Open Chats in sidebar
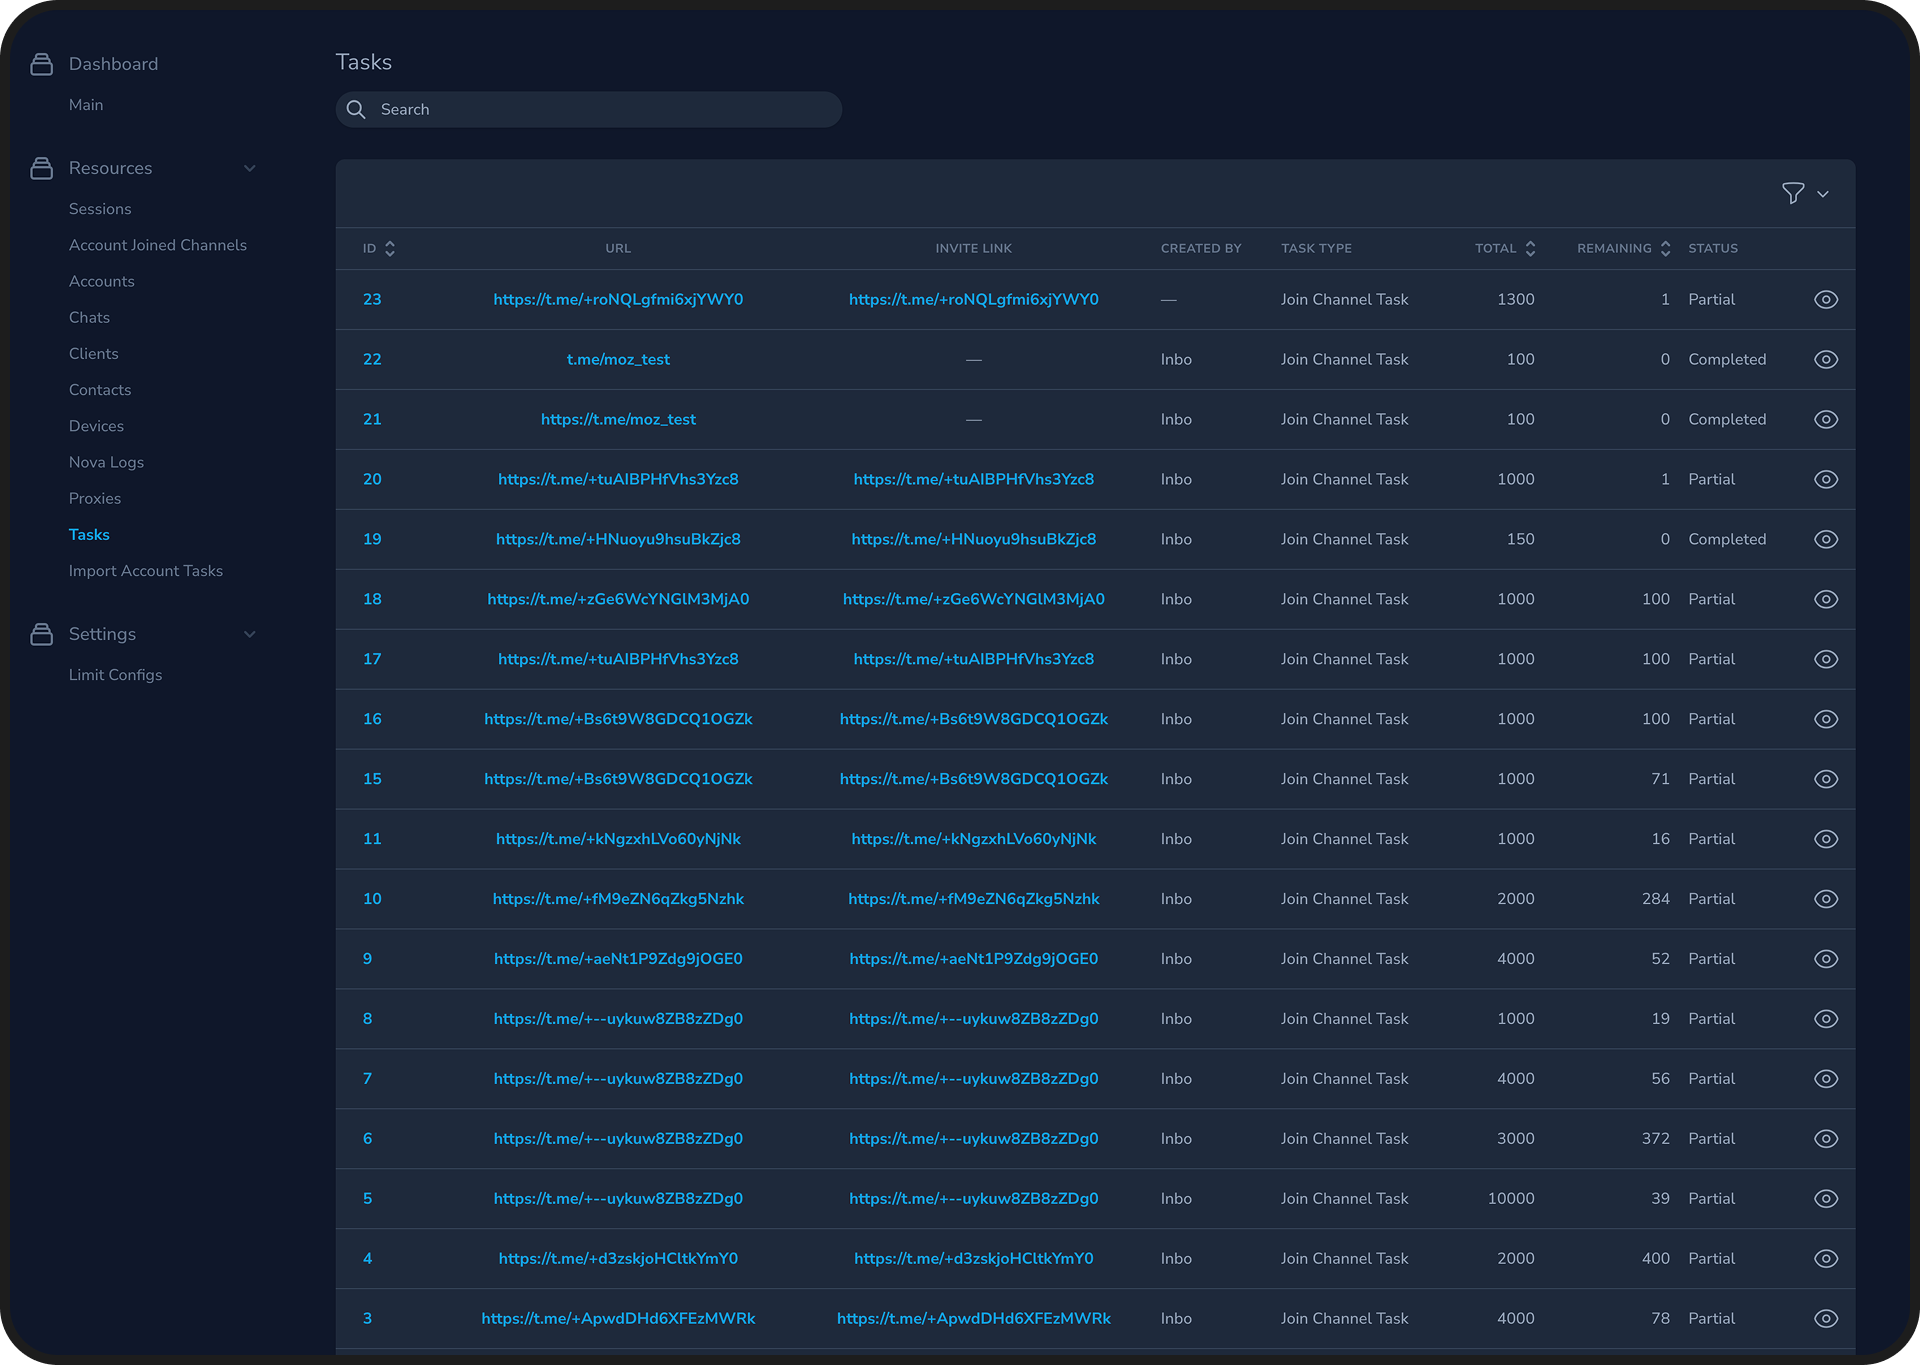Image resolution: width=1920 pixels, height=1365 pixels. coord(89,318)
